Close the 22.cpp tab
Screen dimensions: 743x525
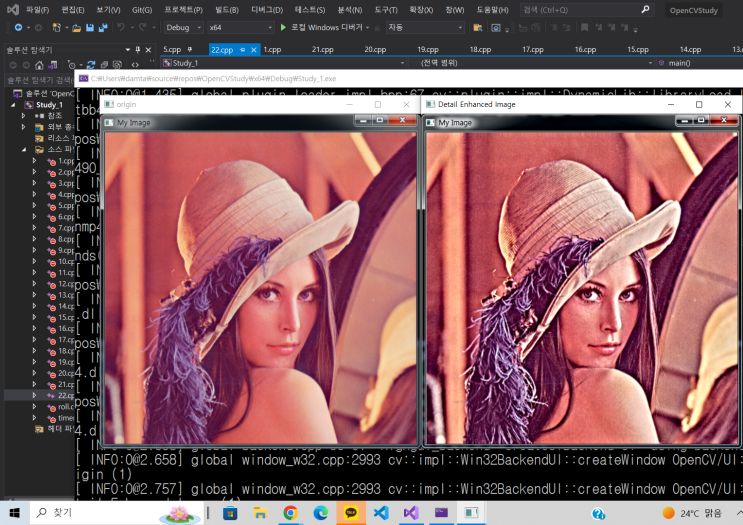[x=254, y=50]
